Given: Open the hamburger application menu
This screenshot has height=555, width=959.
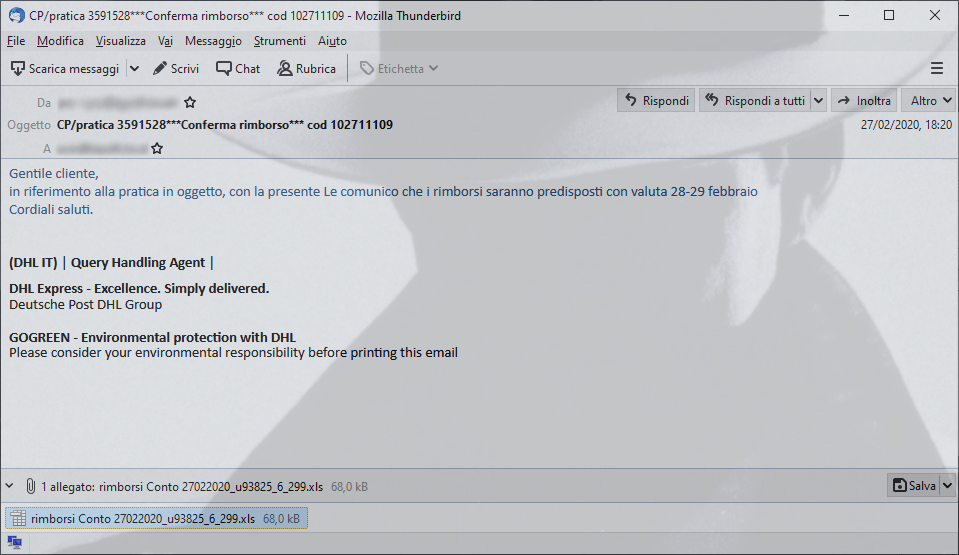Looking at the screenshot, I should coord(936,69).
